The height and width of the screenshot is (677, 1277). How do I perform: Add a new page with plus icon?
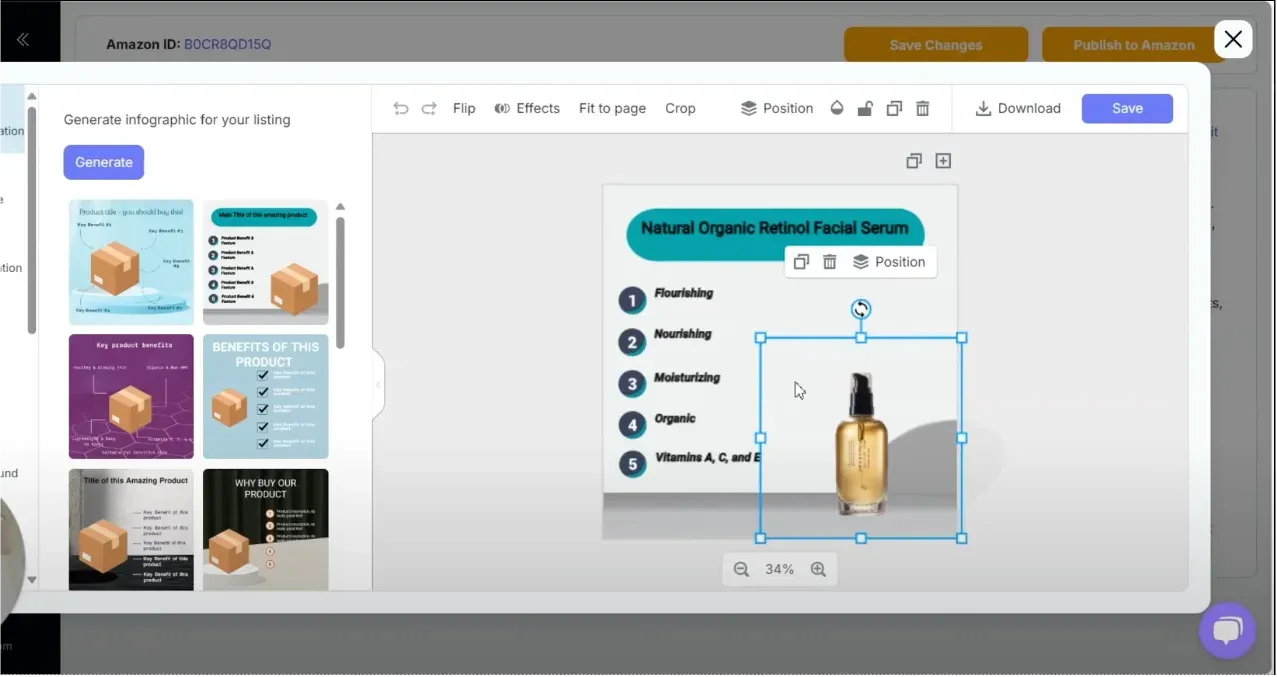point(943,161)
